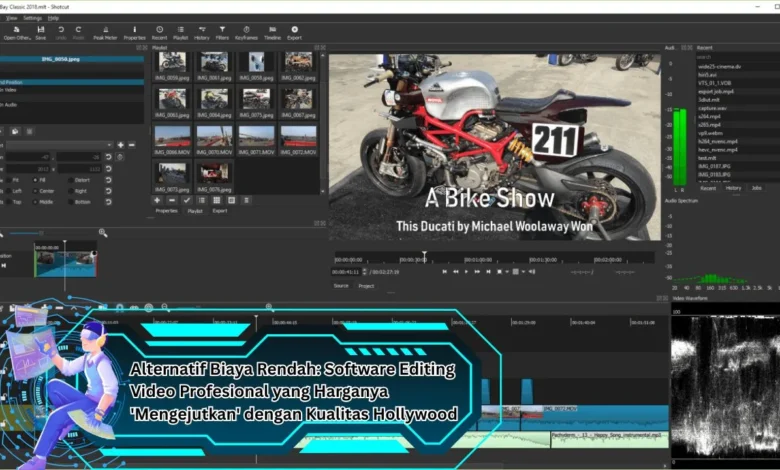Viewport: 780px width, 470px height.
Task: Select the Properties tab below playlist
Action: [x=167, y=211]
